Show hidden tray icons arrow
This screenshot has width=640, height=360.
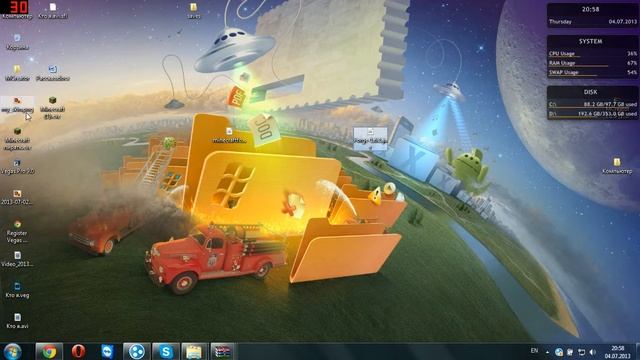point(547,352)
